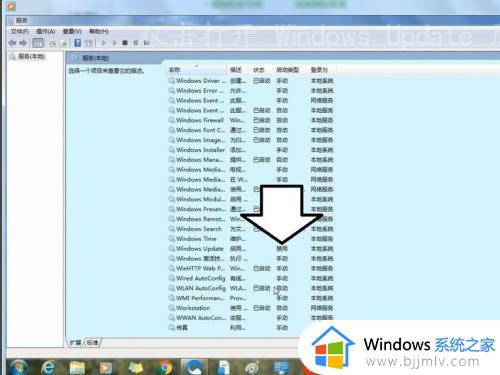
Task: Select the Windows Font C... service
Action: coord(251,130)
